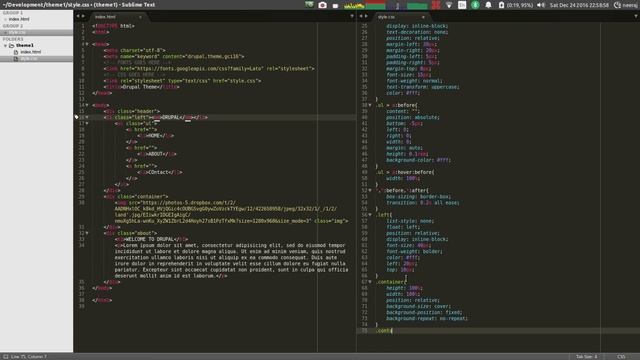Open style.css inside theme1 folder
Viewport: 640px width, 360px height.
[29, 59]
